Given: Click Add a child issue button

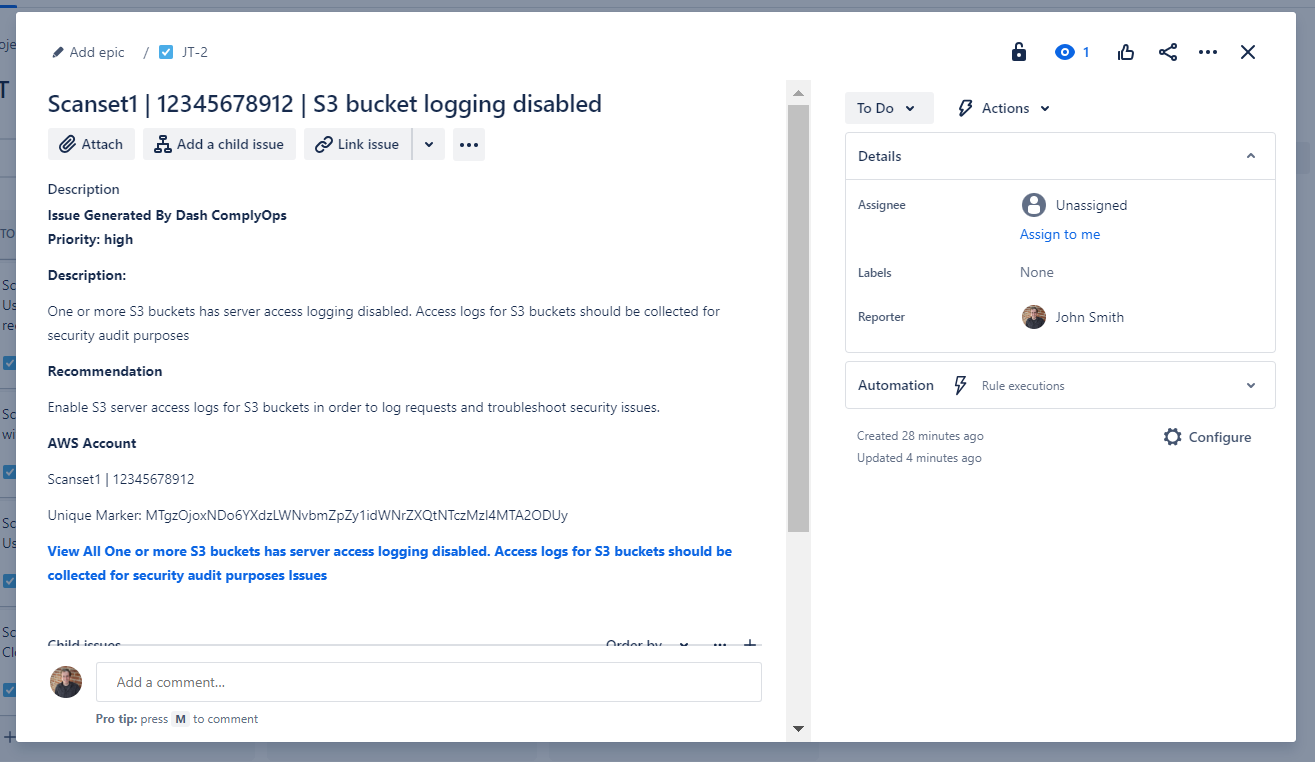Looking at the screenshot, I should 219,144.
